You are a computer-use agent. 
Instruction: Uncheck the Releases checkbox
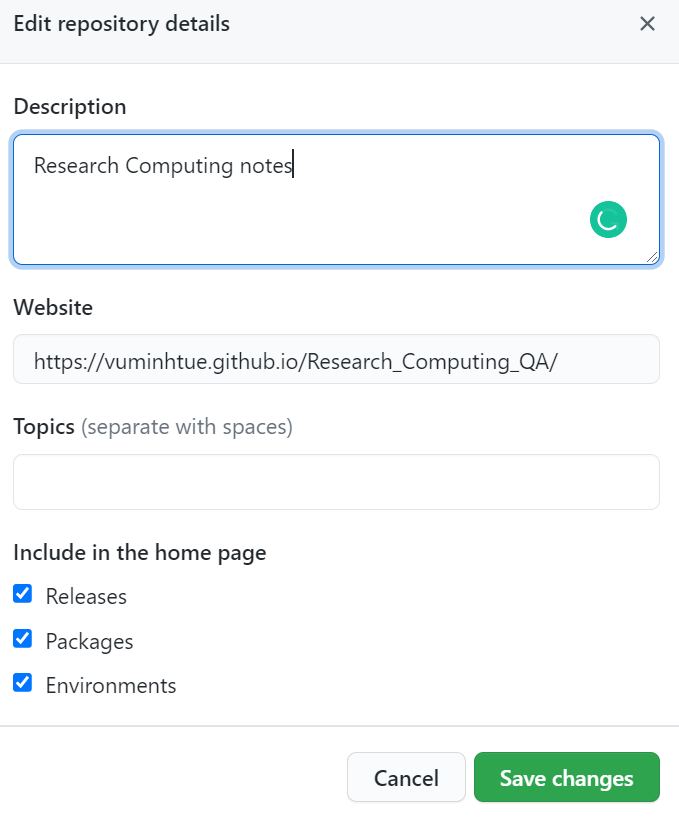[23, 595]
